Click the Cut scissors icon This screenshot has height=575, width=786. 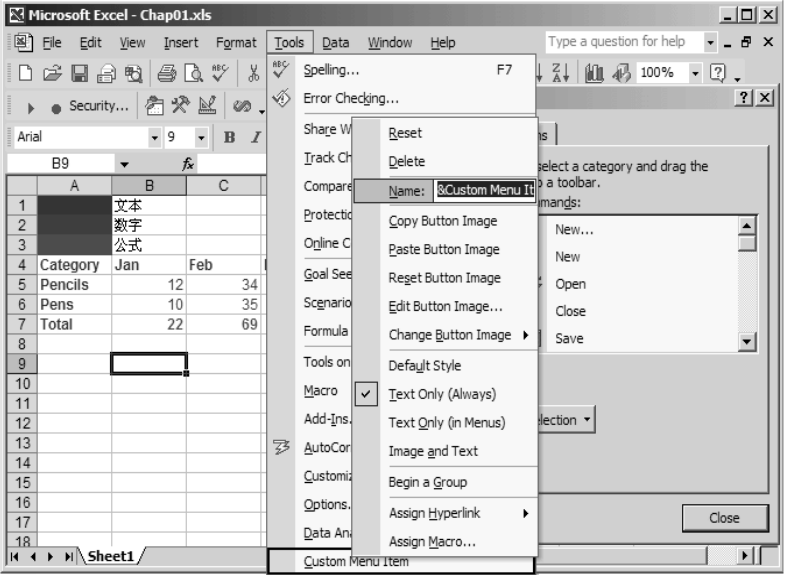click(x=254, y=73)
